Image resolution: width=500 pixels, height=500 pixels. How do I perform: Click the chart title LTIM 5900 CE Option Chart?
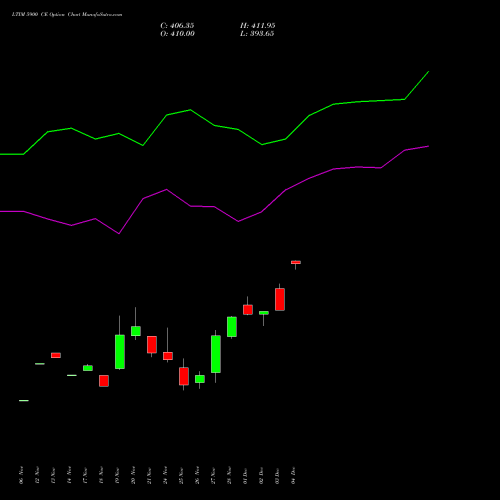[67, 15]
